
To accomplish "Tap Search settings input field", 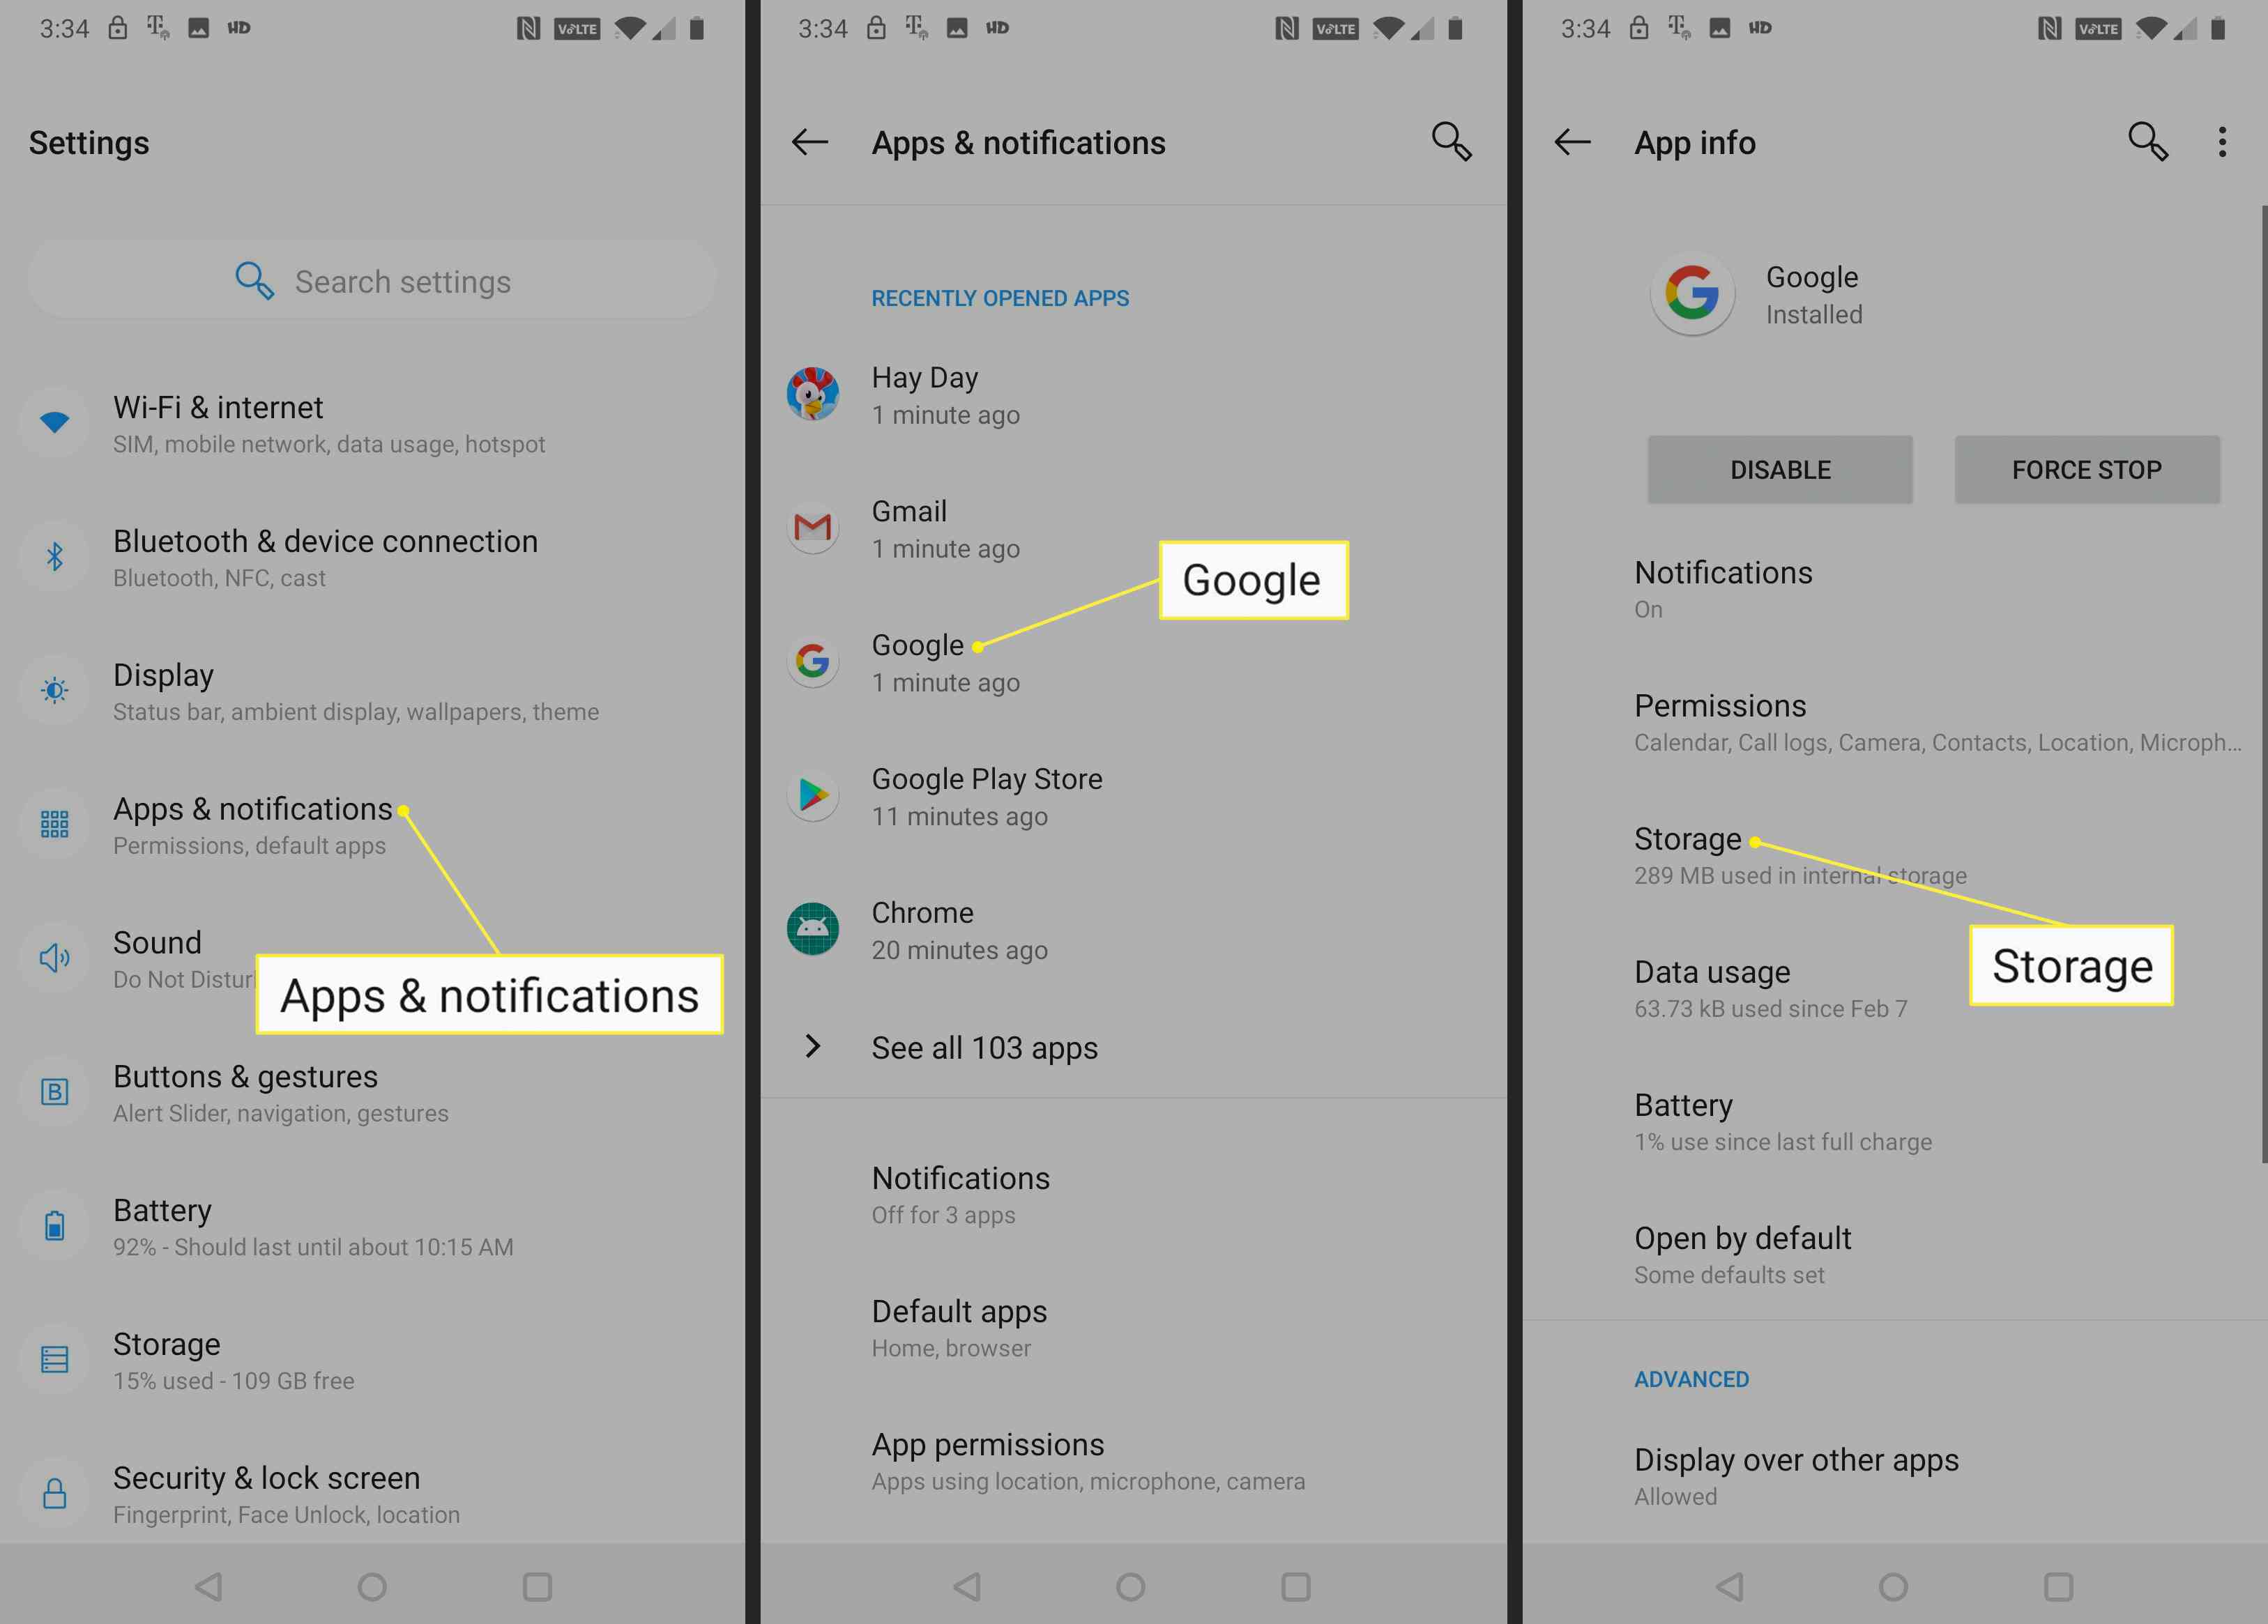I will coord(376,279).
